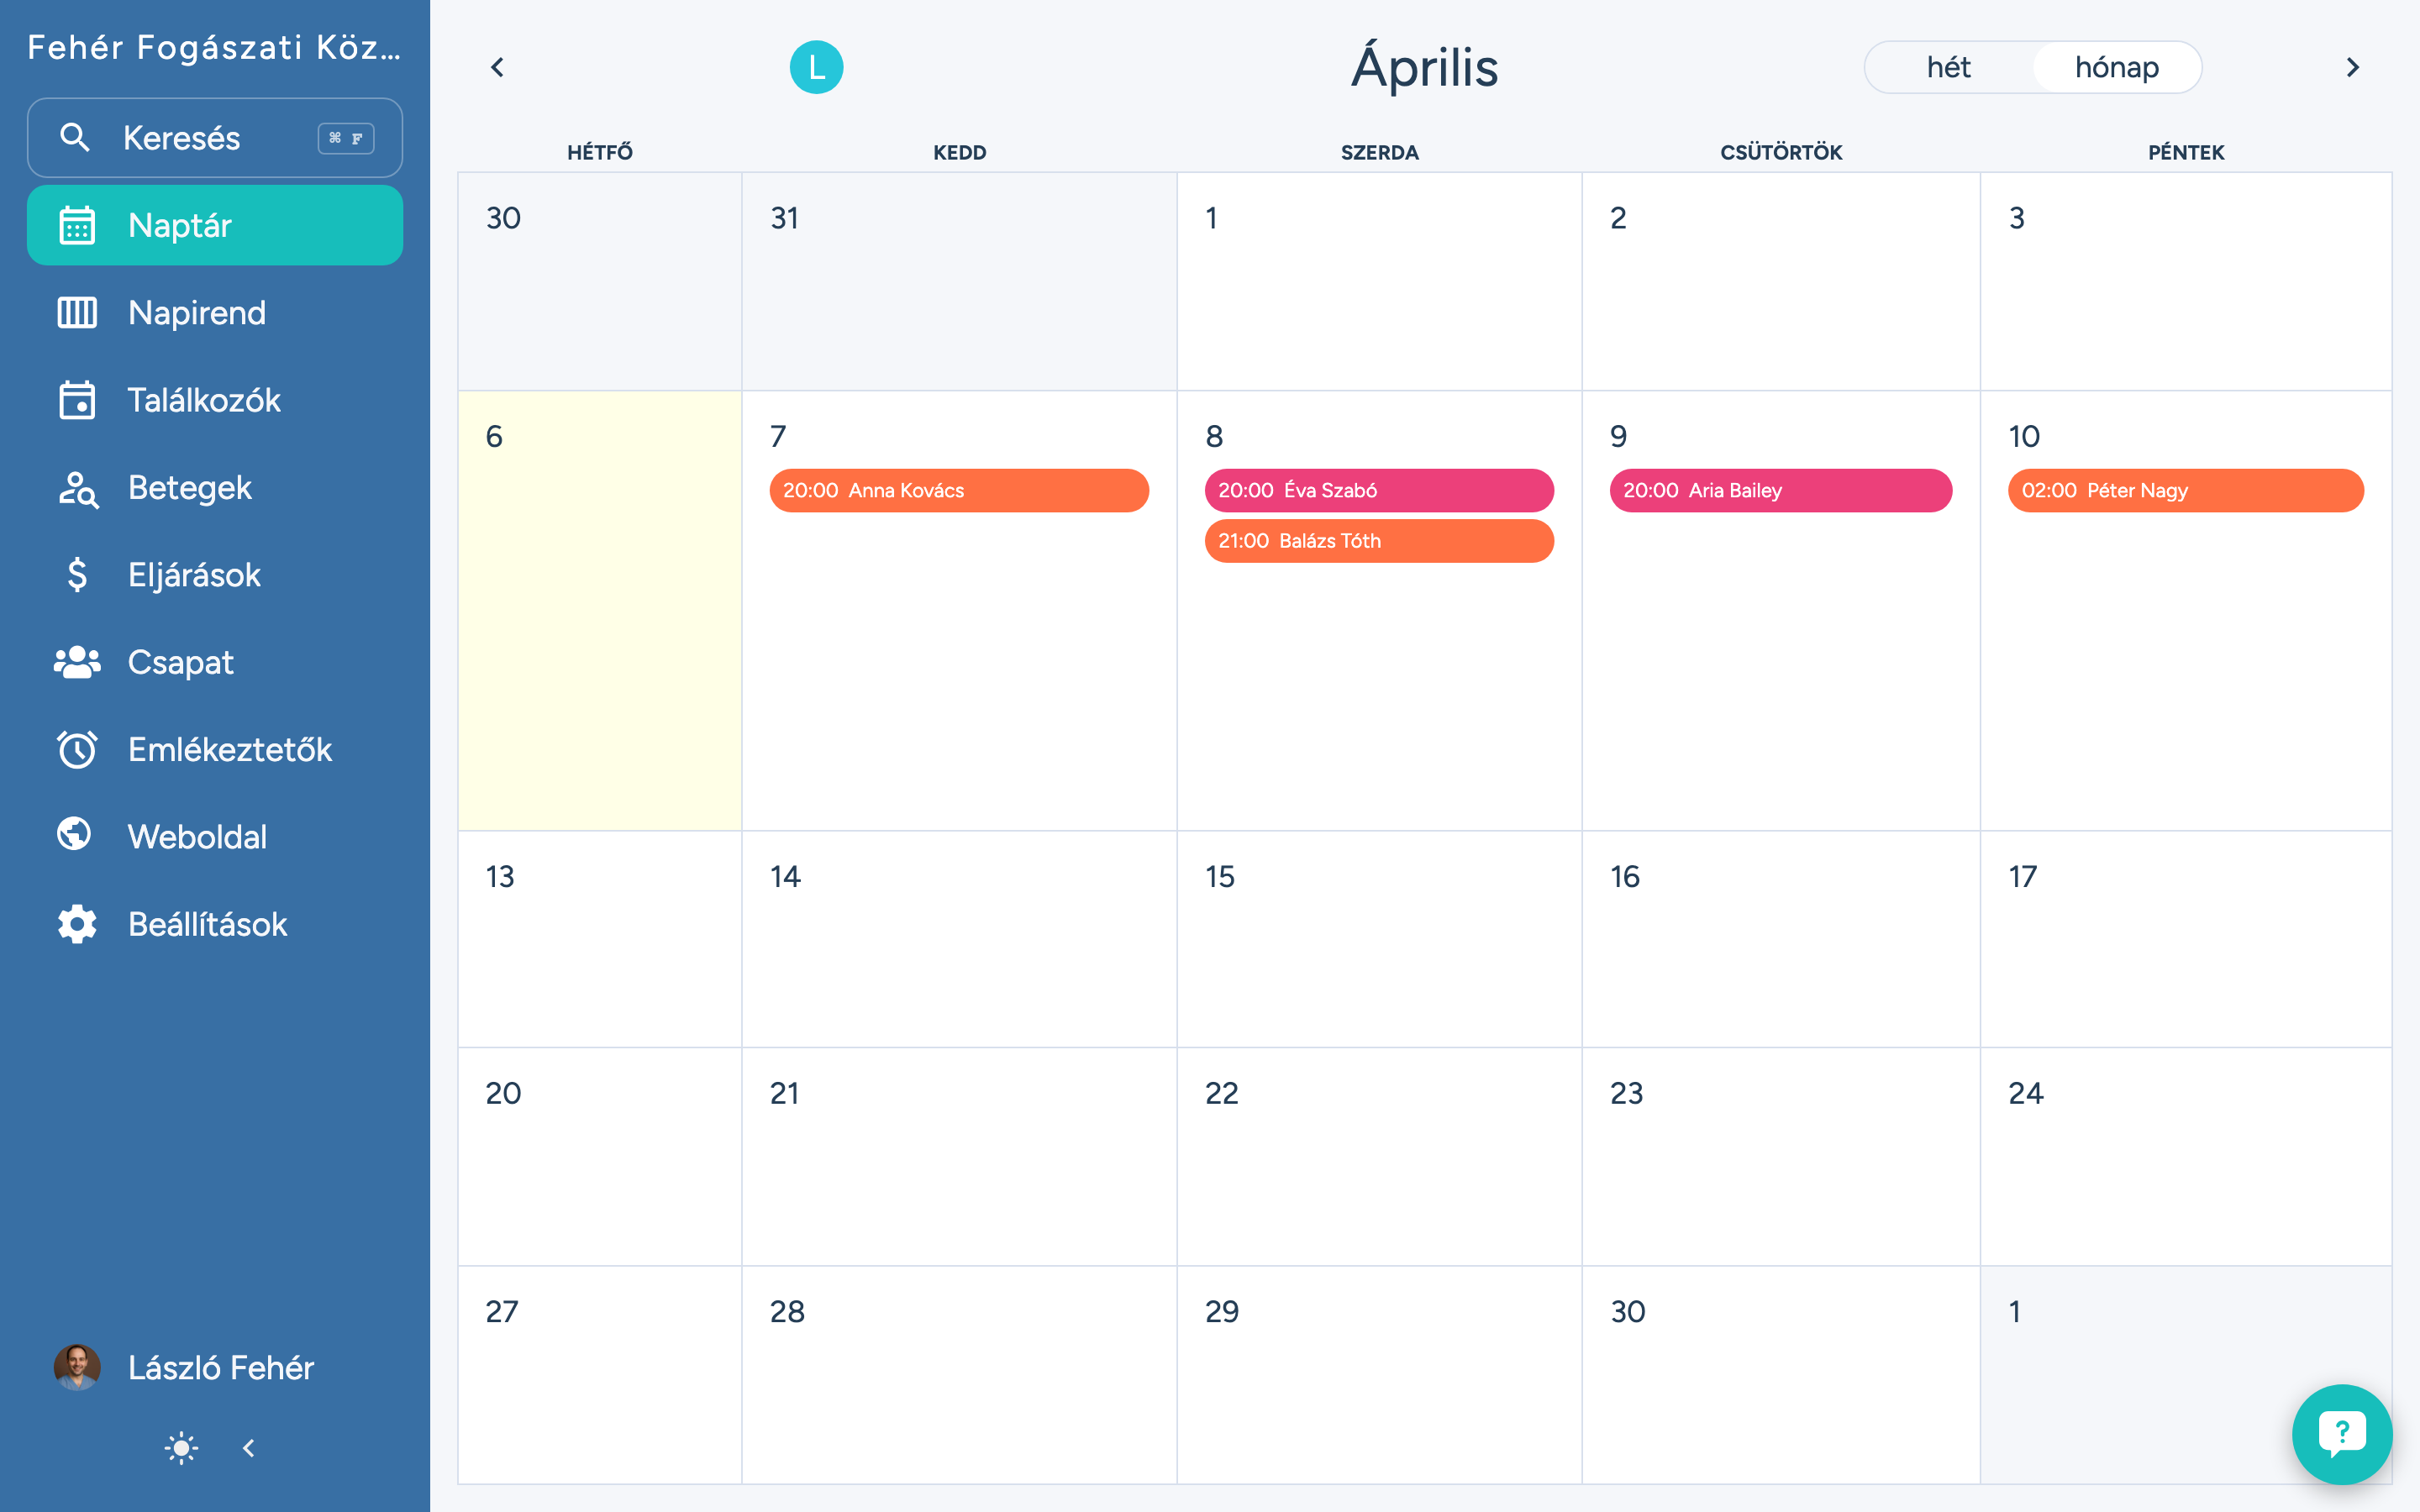Click the teal L provider avatar
Image resolution: width=2420 pixels, height=1512 pixels.
click(x=816, y=67)
